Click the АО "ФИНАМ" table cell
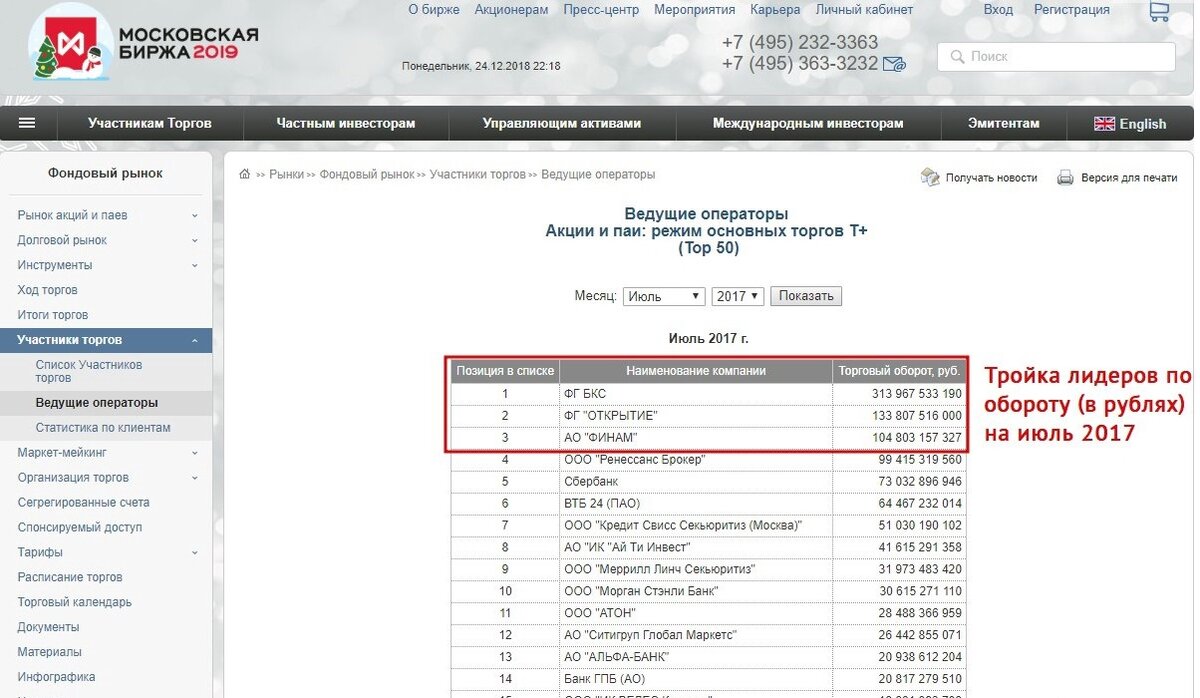1200x698 pixels. click(696, 438)
